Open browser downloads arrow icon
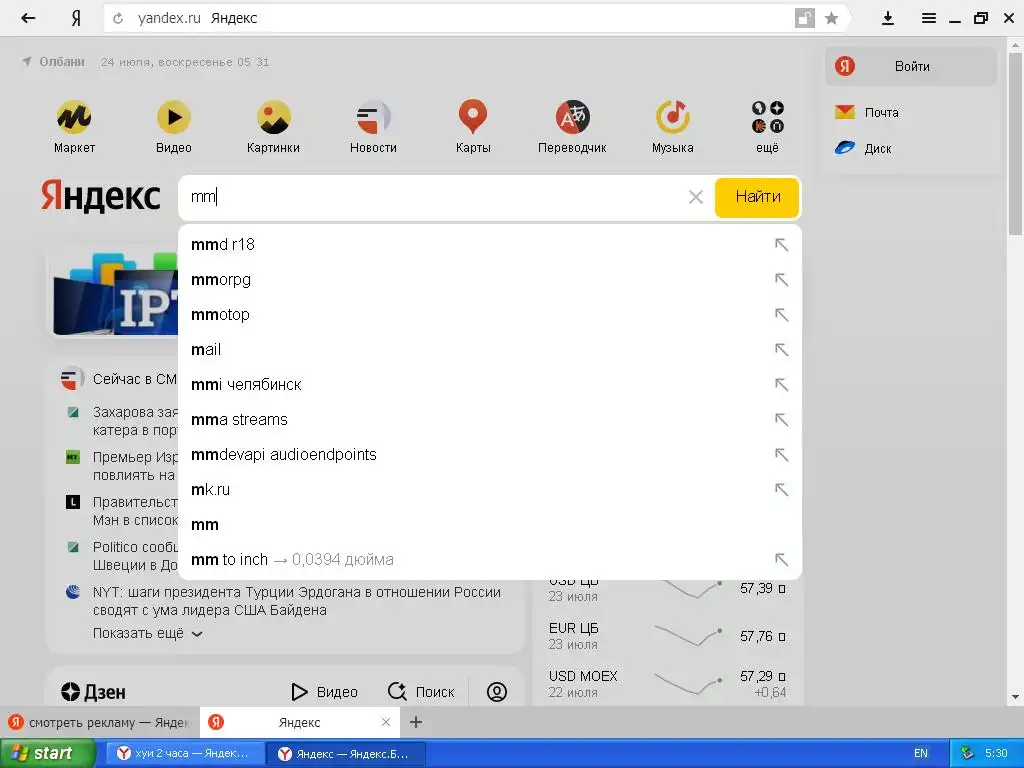Viewport: 1024px width, 768px height. (x=888, y=18)
